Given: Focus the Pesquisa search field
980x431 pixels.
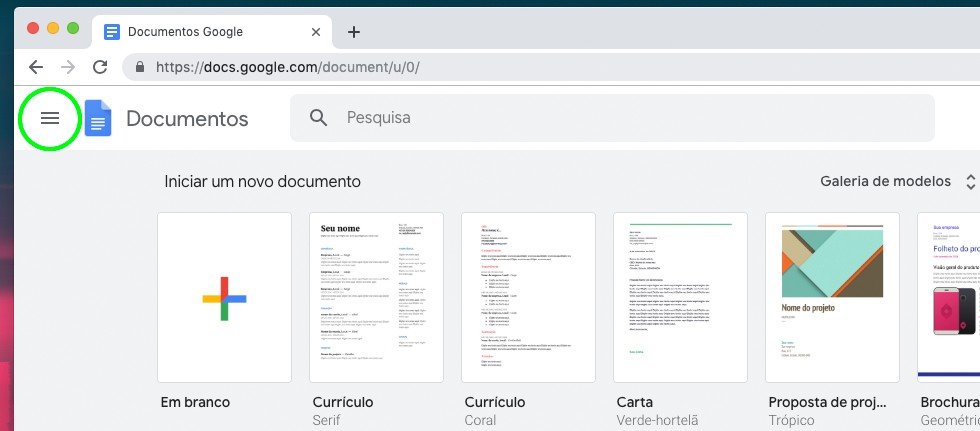Looking at the screenshot, I should [612, 117].
